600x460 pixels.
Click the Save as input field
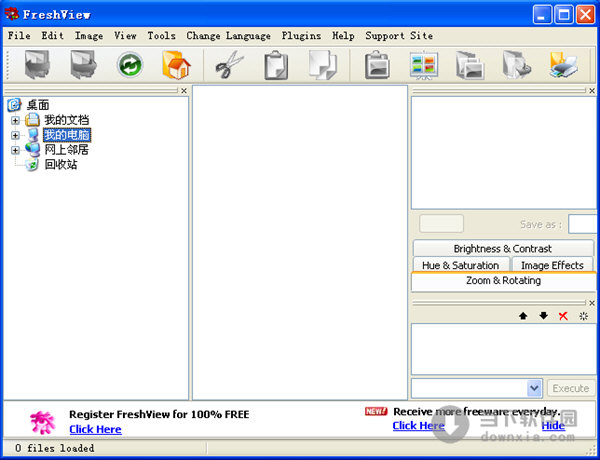tap(582, 224)
